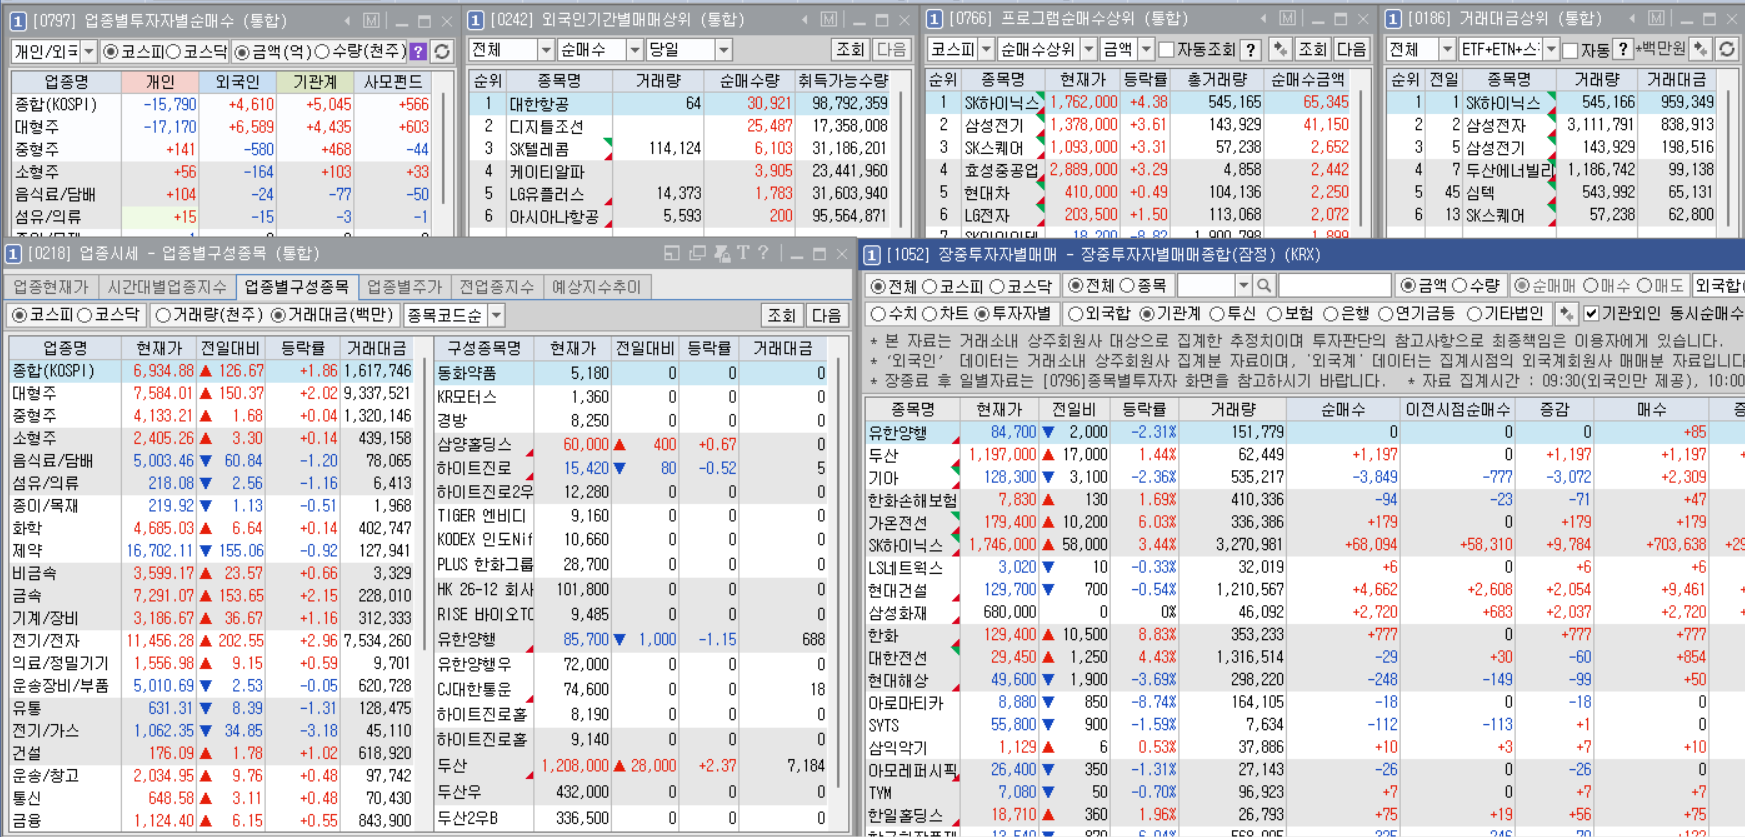Image resolution: width=1745 pixels, height=837 pixels.
Task: Click the question mark help button in window 0766
Action: point(1250,49)
